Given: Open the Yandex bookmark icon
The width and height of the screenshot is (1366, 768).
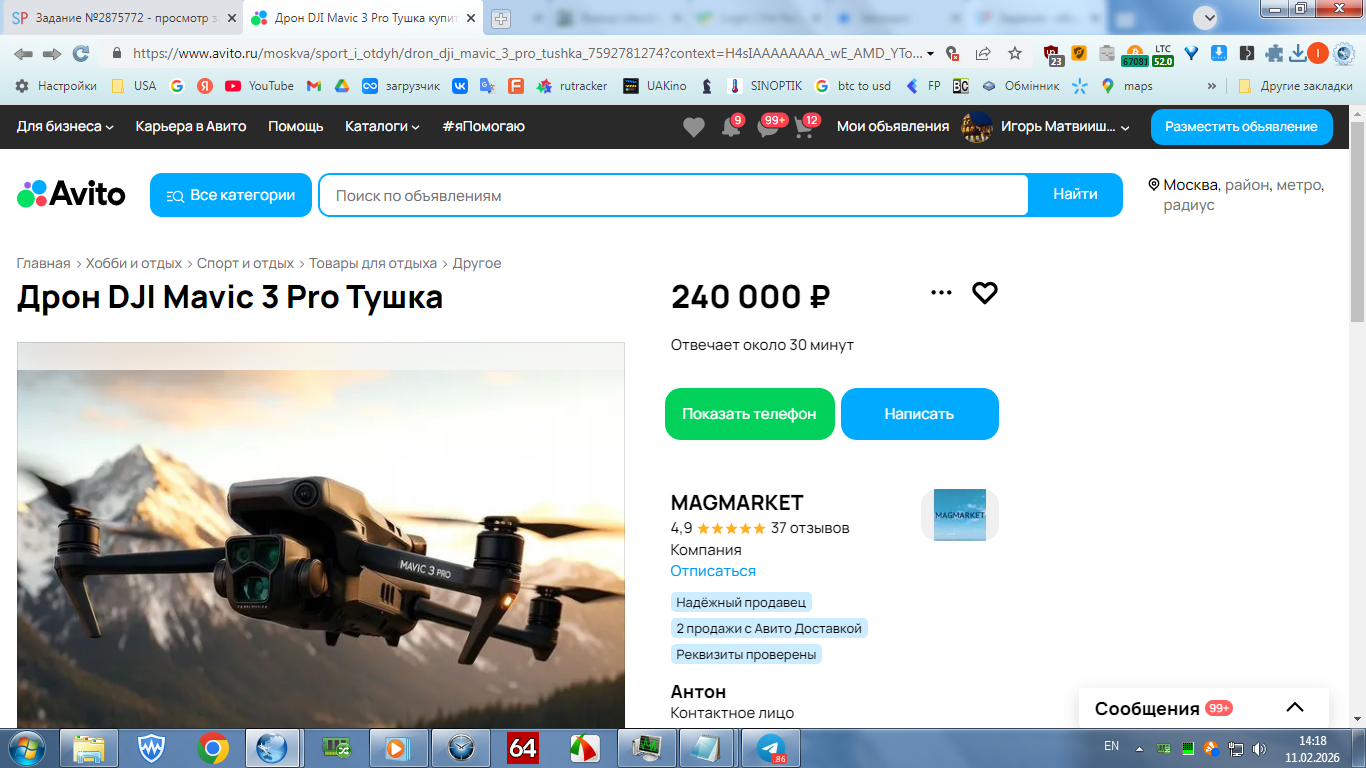Looking at the screenshot, I should point(205,86).
